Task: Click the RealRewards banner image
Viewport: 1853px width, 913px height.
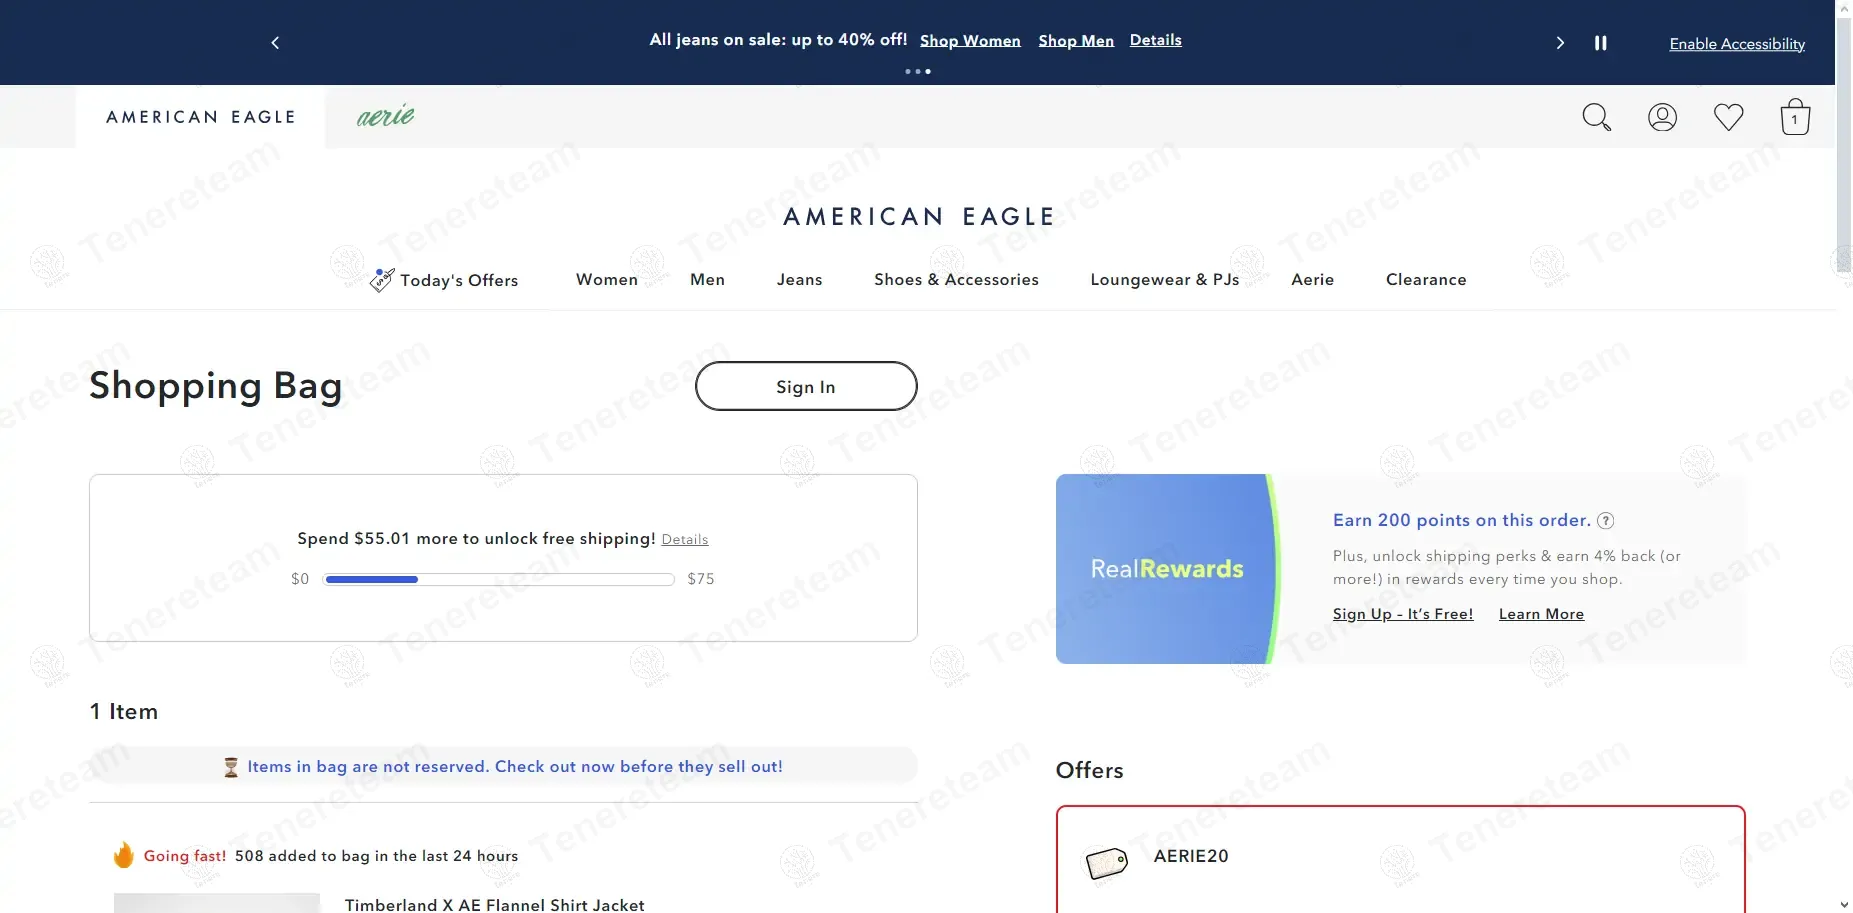Action: 1166,569
